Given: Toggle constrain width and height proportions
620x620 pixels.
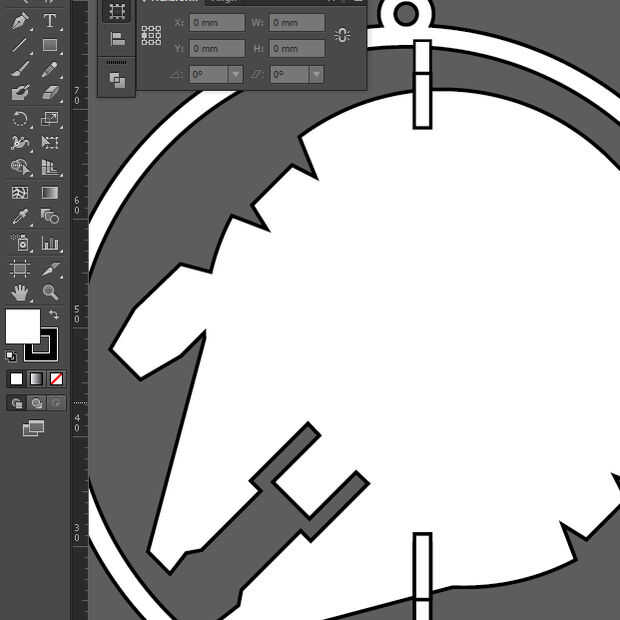Looking at the screenshot, I should (x=342, y=35).
